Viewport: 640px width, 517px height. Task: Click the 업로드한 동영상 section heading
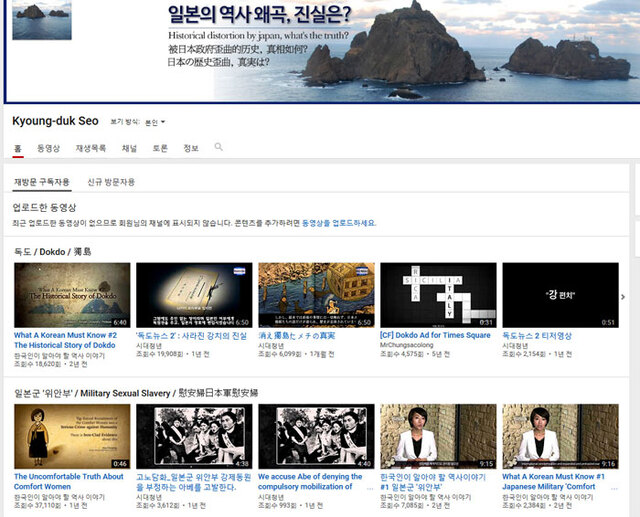[x=44, y=207]
